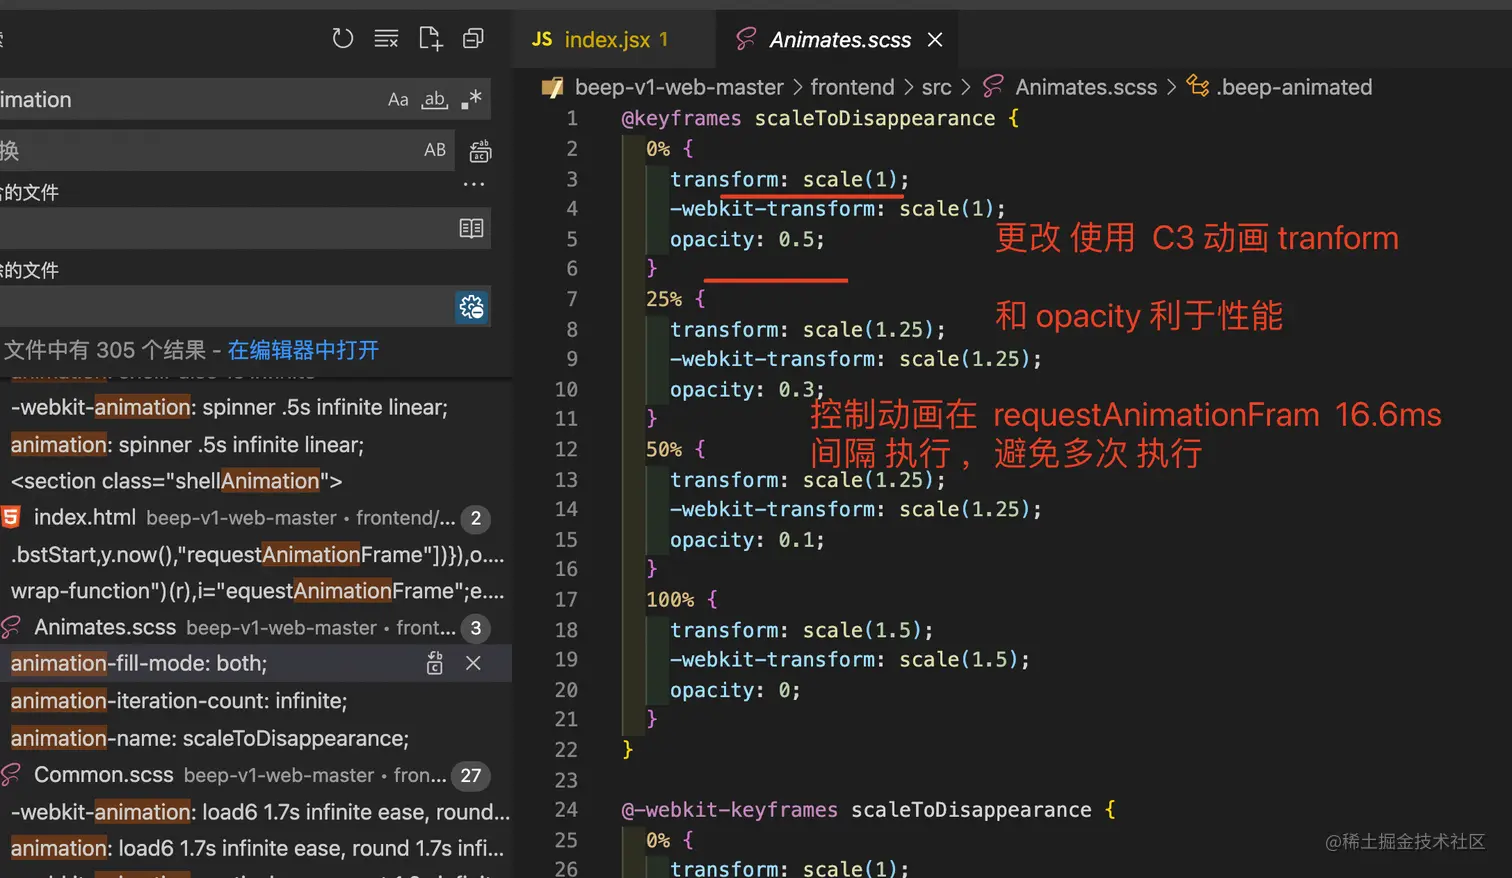Click the JS icon on index.jsx tab
1512x878 pixels.
coord(542,40)
